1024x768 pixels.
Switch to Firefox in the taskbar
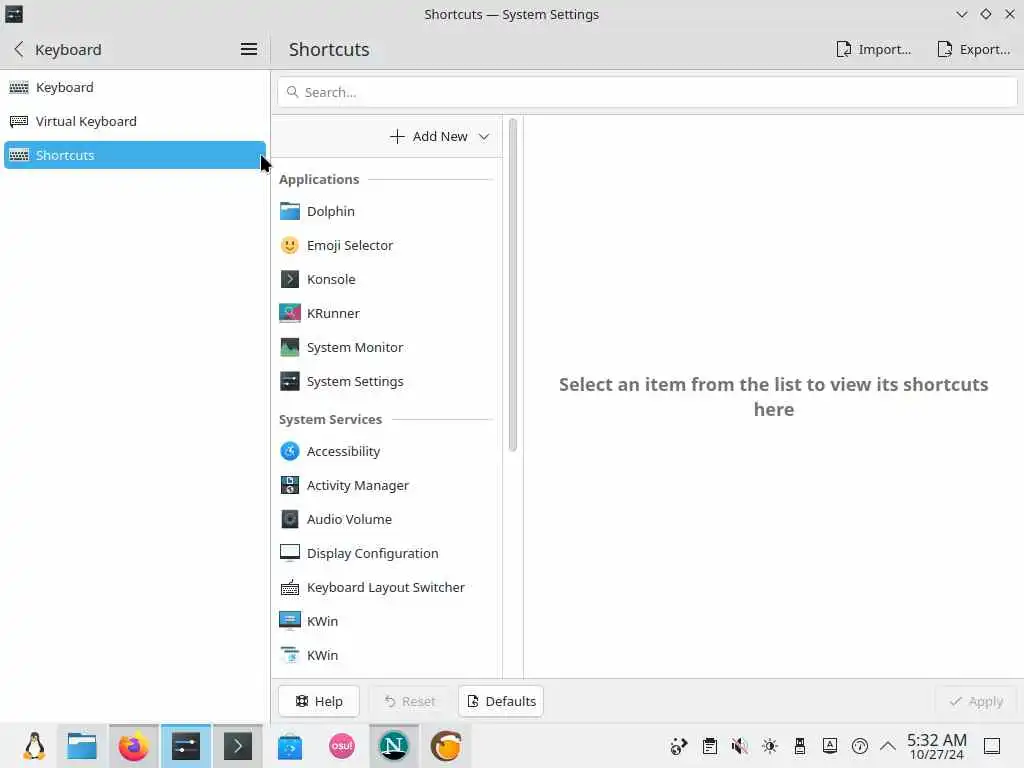point(133,746)
